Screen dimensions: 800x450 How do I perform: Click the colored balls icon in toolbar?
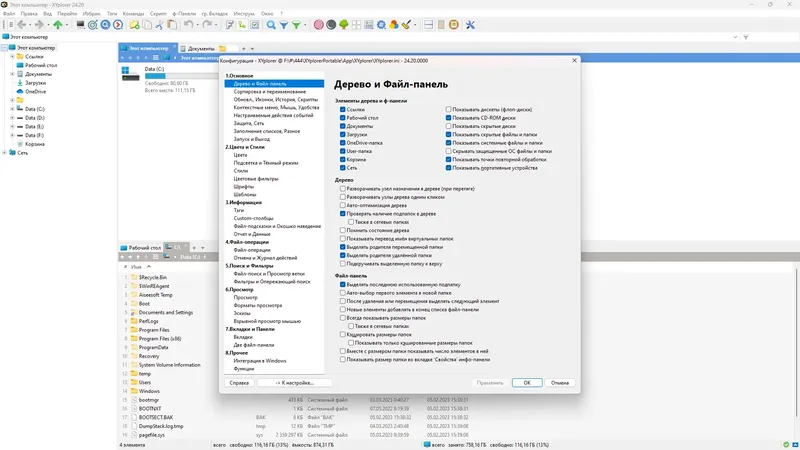click(394, 24)
